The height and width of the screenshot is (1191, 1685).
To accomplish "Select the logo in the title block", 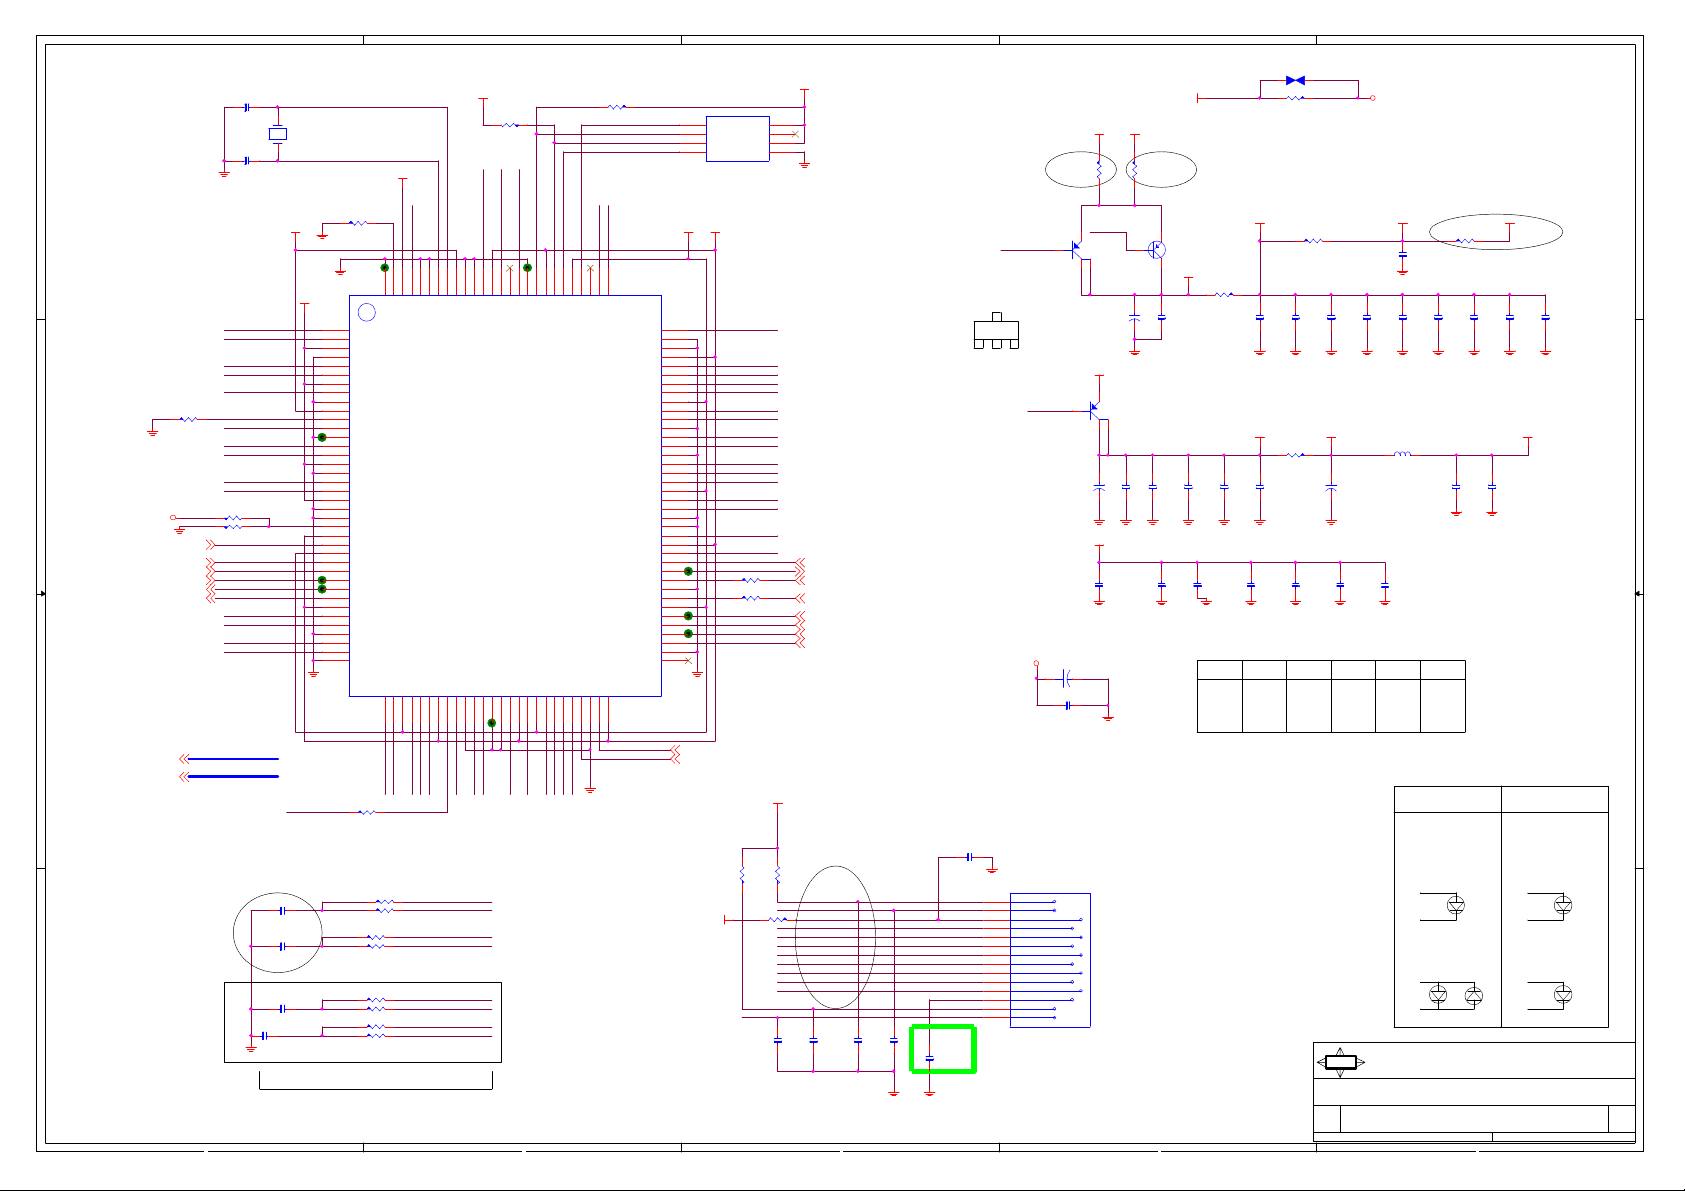I will click(x=1340, y=1062).
